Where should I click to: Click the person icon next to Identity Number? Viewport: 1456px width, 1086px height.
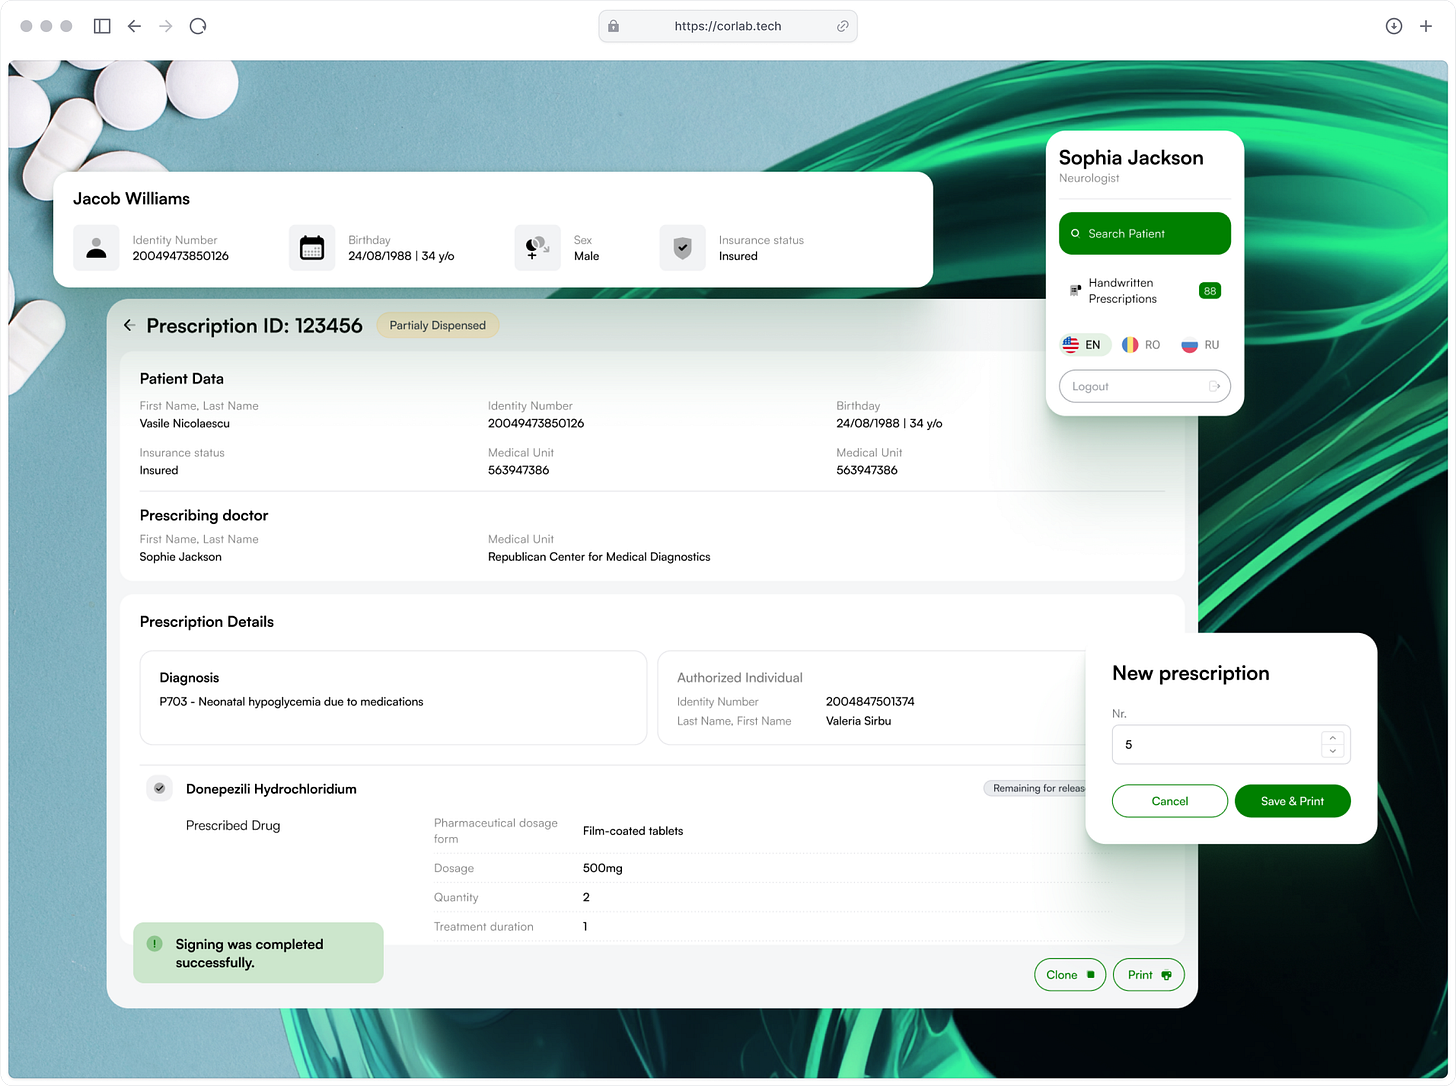[96, 248]
